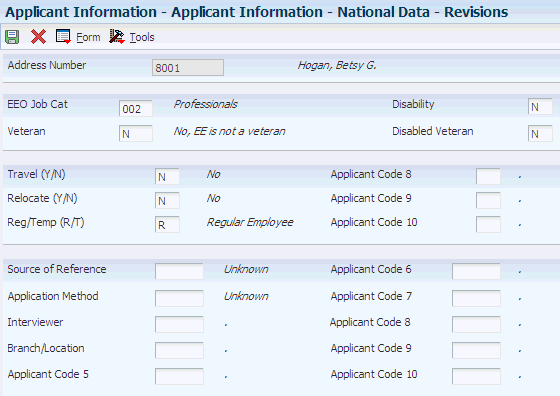The image size is (560, 396).
Task: Focus the Source of Reference field
Action: (x=179, y=271)
